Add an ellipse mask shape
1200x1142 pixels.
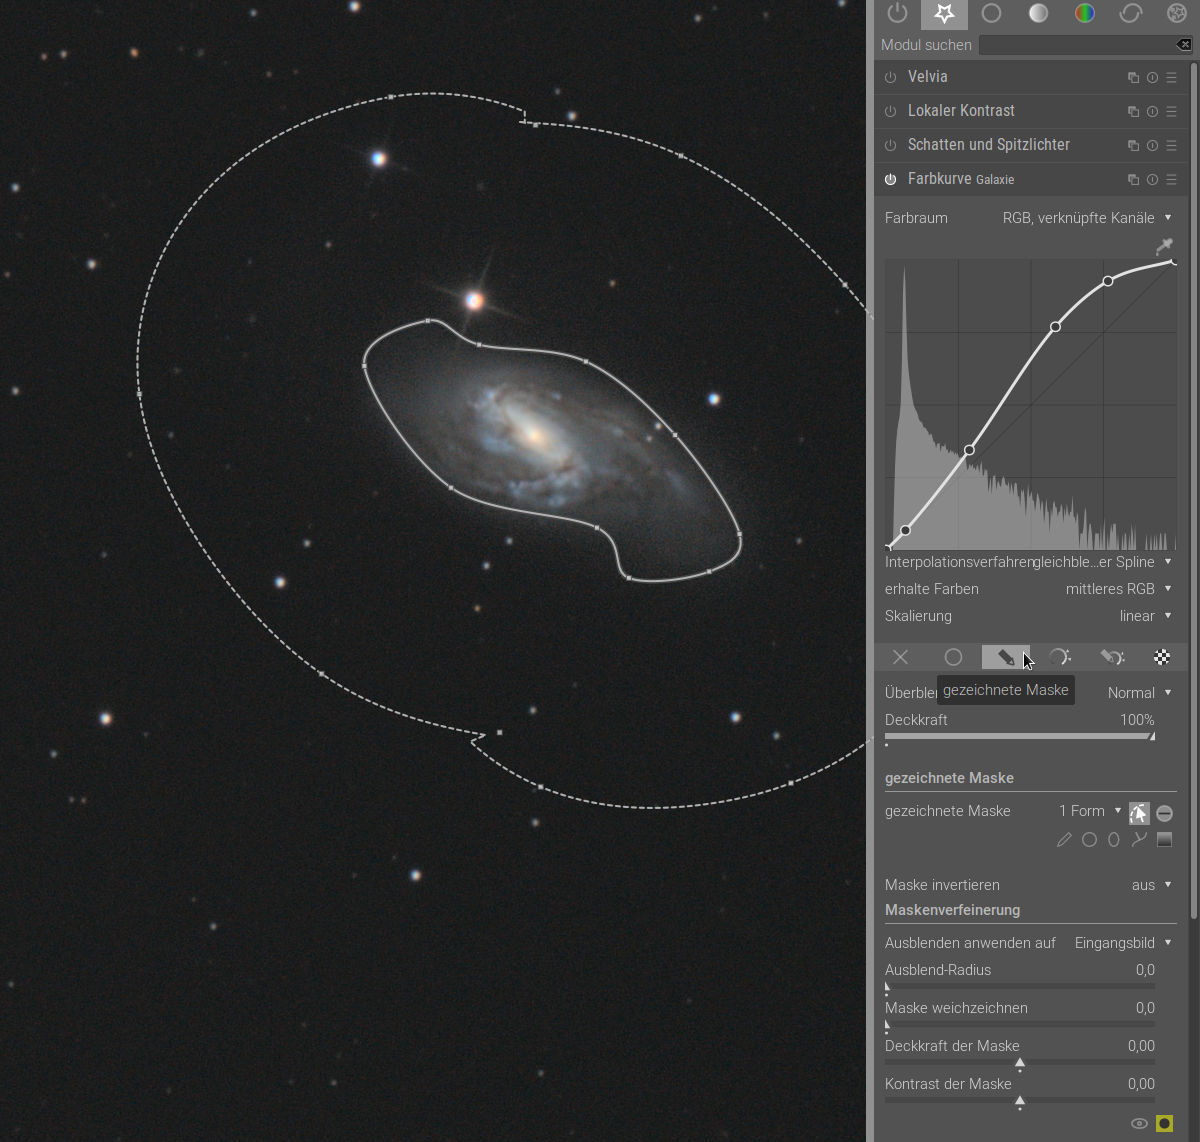click(1113, 840)
